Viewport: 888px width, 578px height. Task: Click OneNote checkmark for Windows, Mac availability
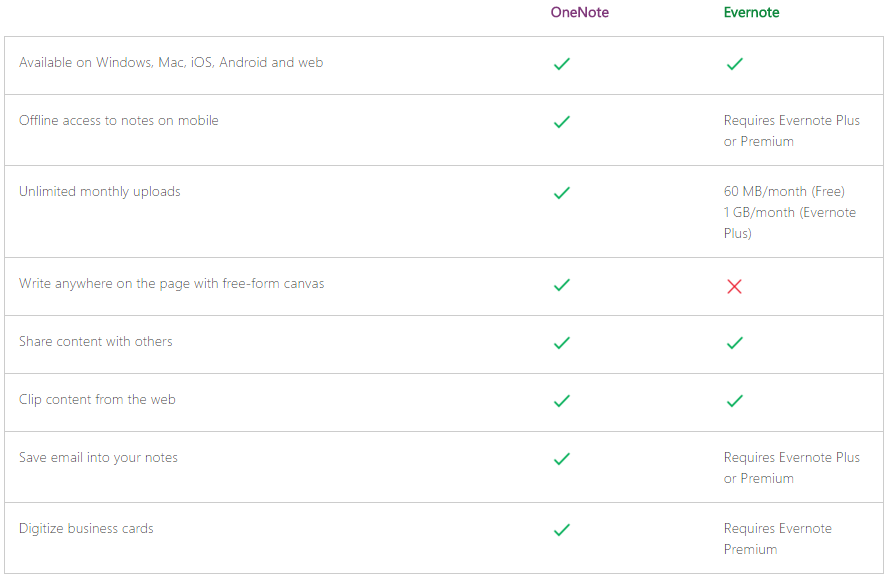point(562,64)
